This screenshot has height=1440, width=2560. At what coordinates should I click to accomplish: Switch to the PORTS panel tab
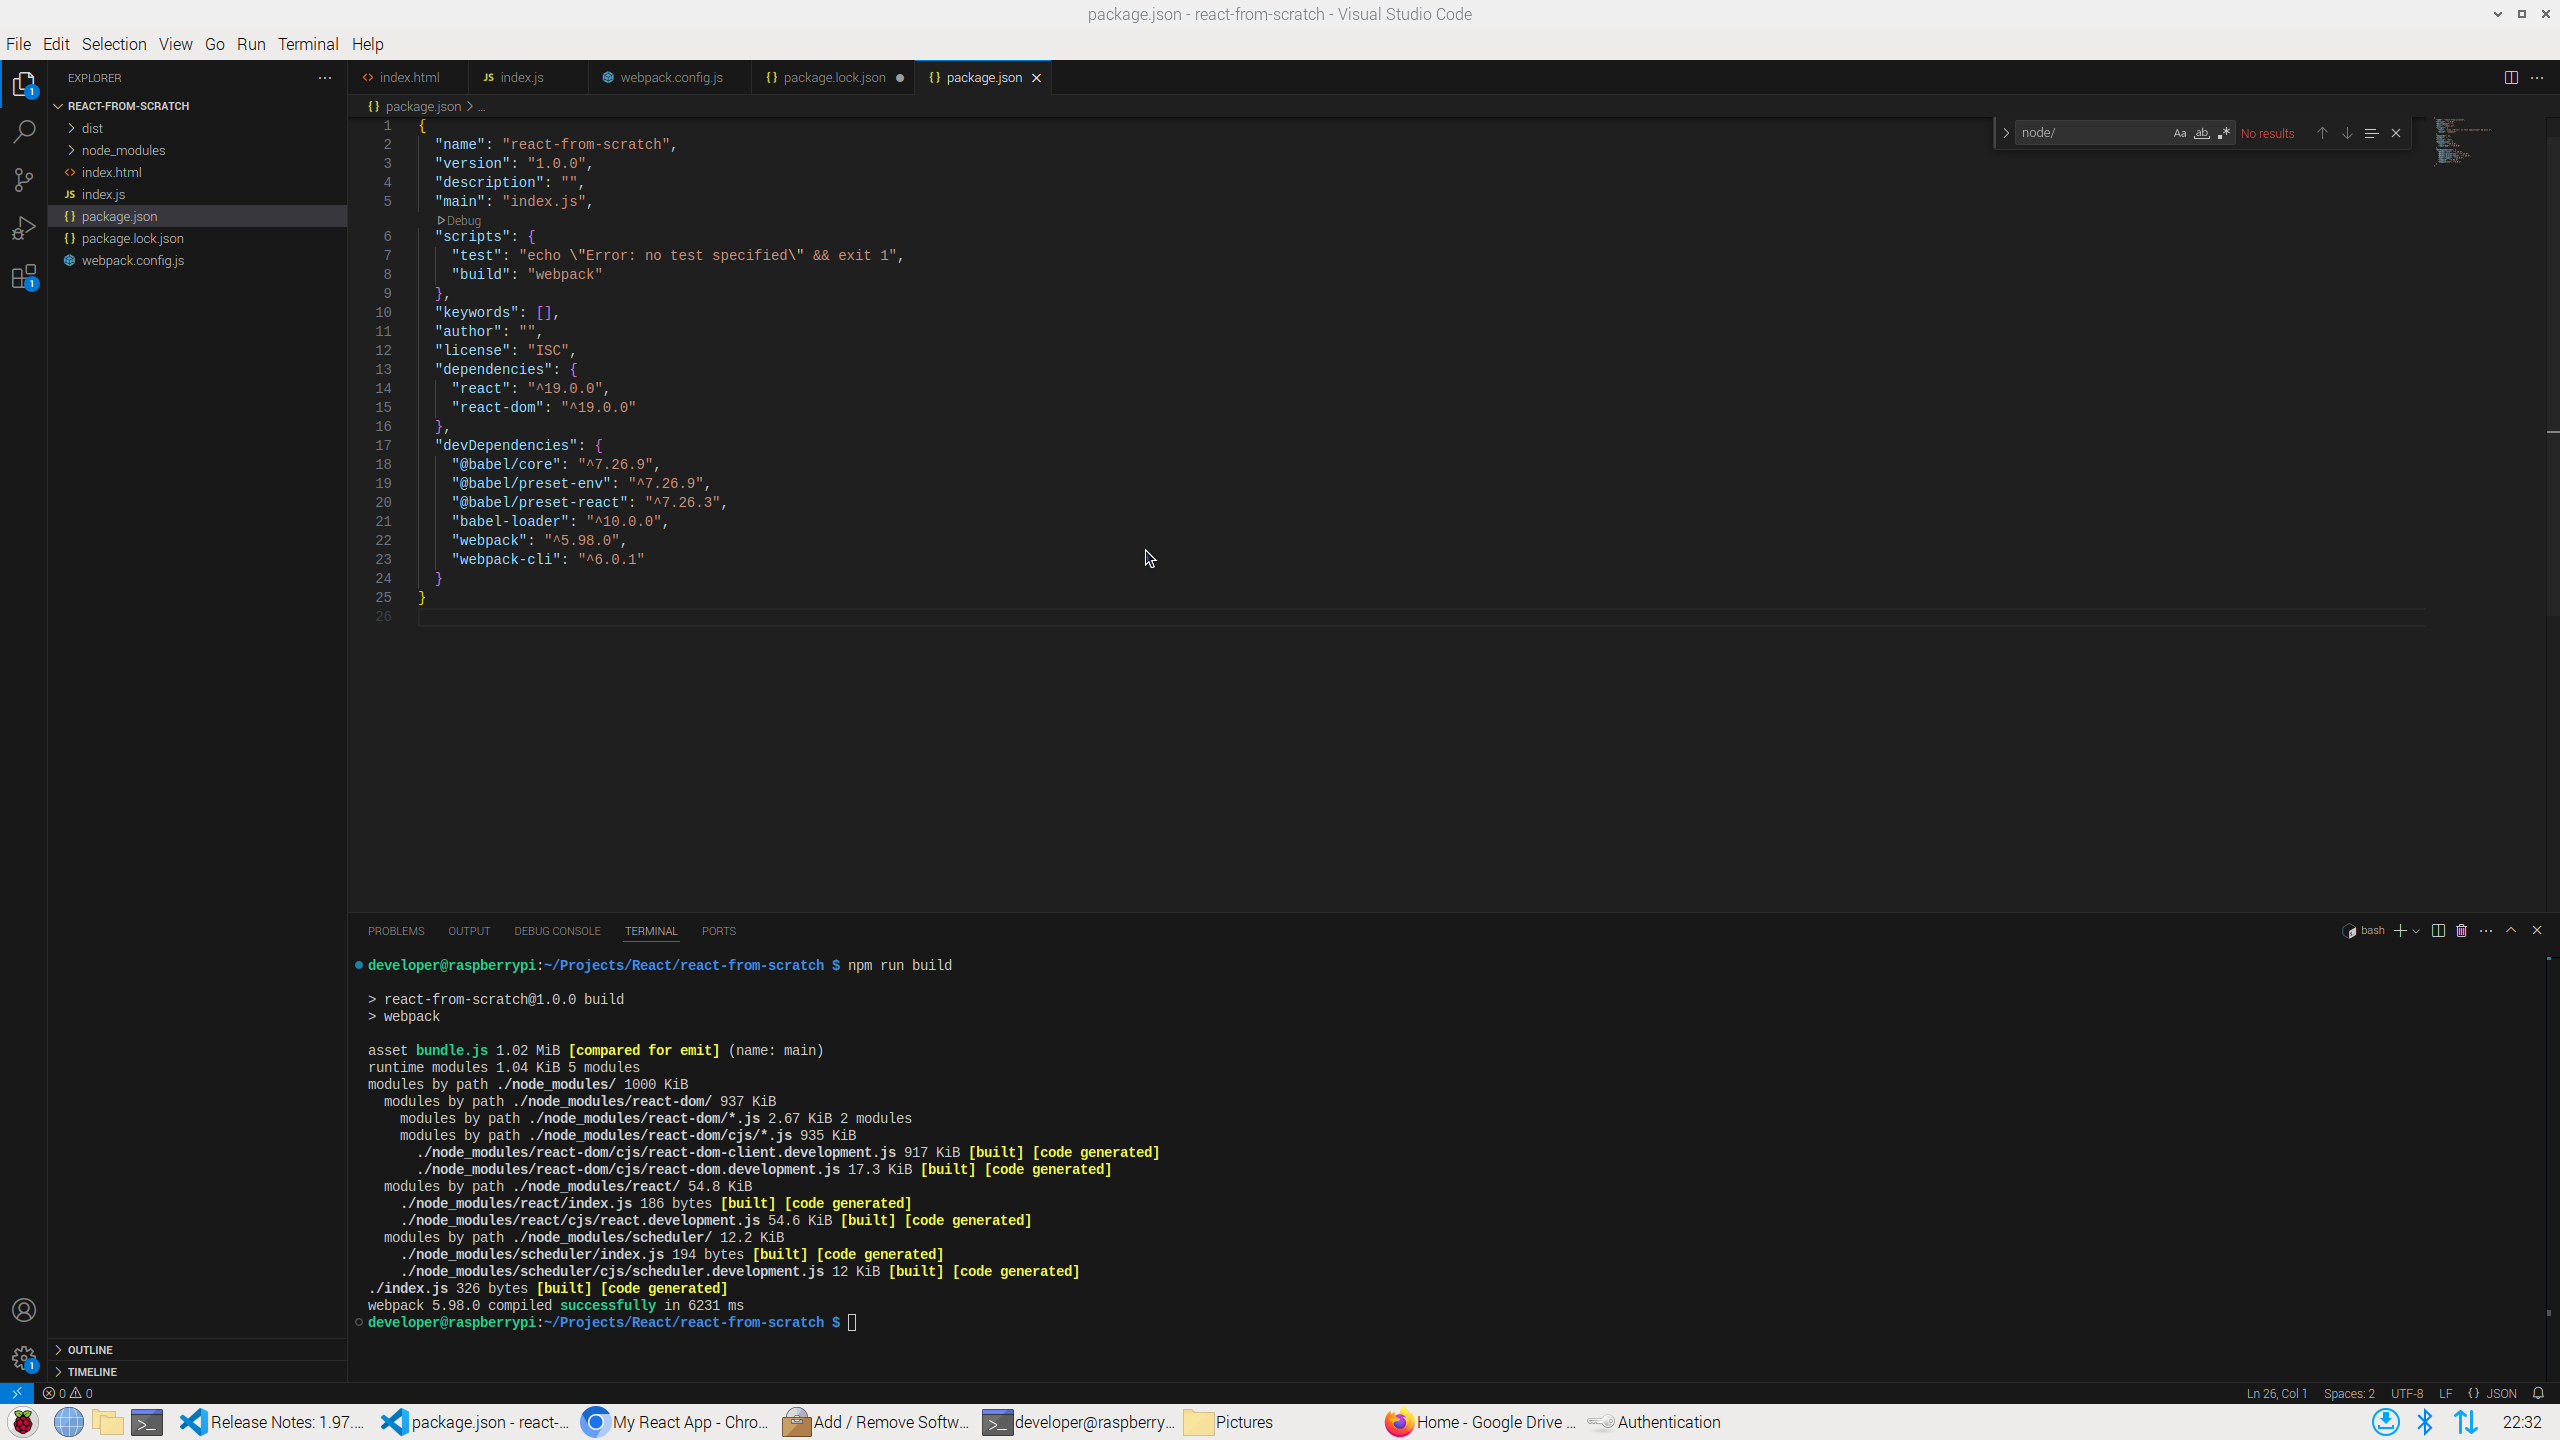(719, 931)
